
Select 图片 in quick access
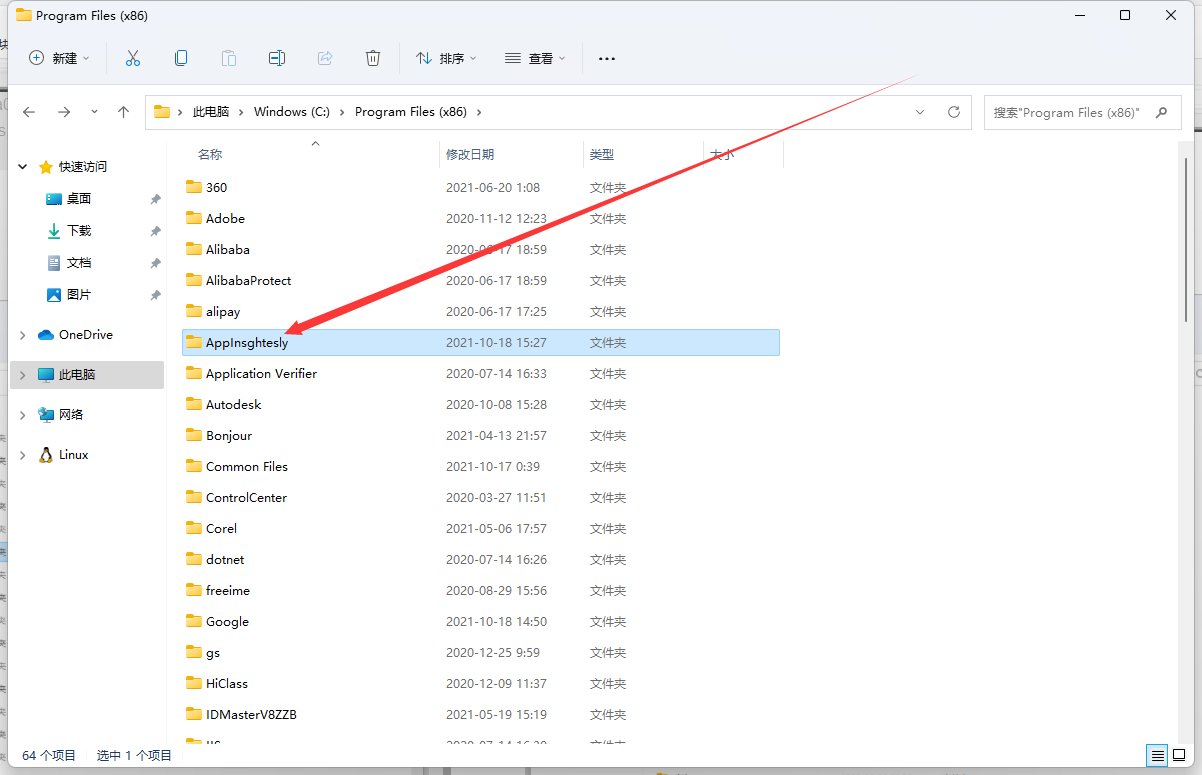point(79,295)
